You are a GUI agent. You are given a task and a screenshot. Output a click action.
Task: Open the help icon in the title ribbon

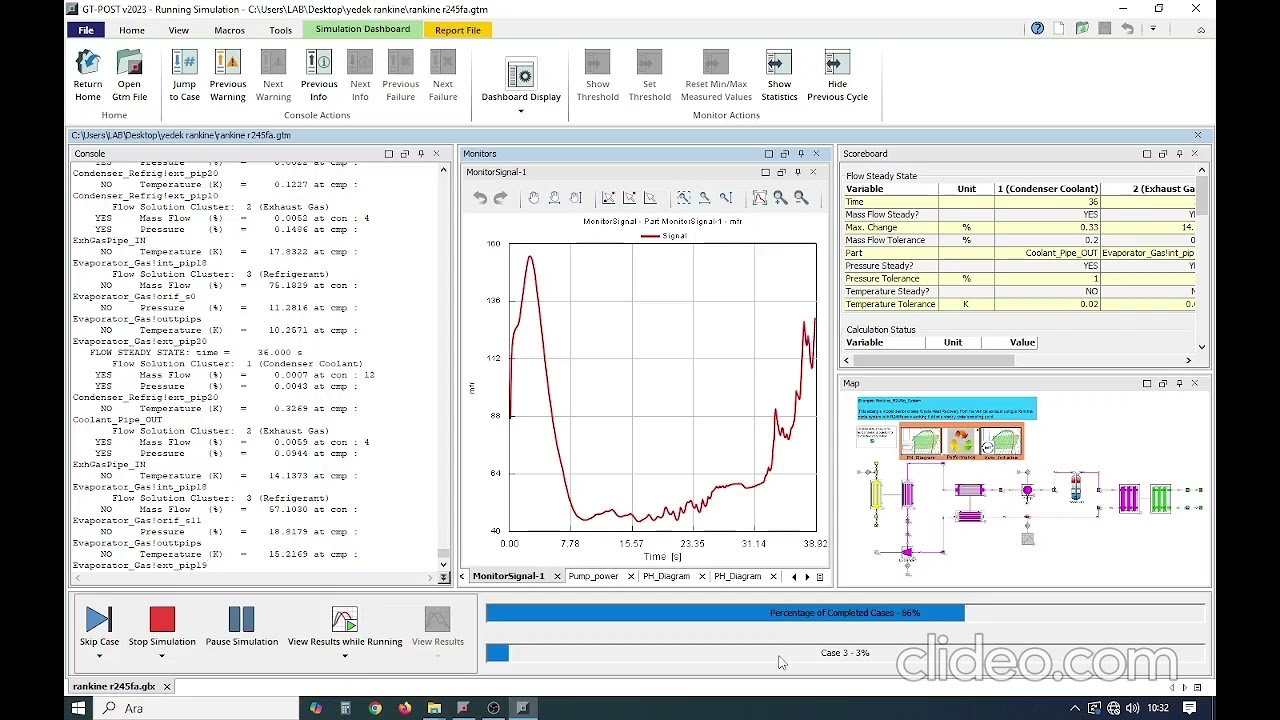point(1037,29)
